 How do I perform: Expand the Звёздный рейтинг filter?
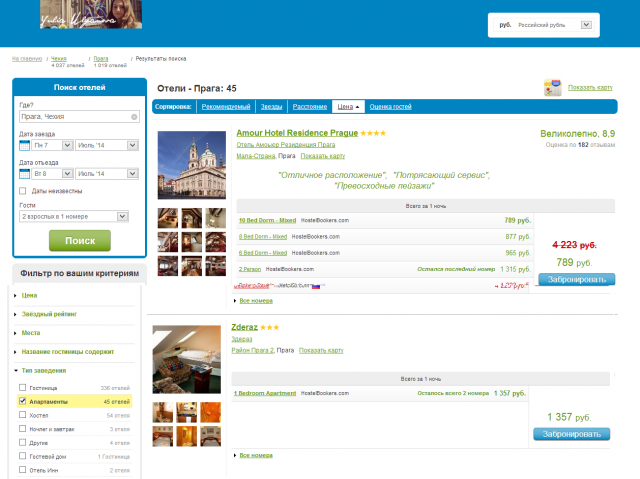click(49, 314)
